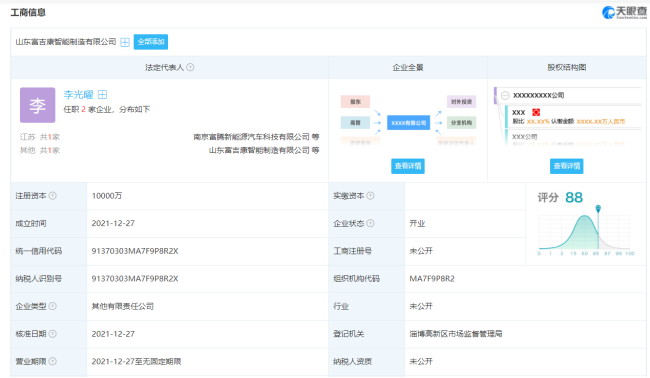Open 南京富腾新能源汽车科技有限公司 link
The width and height of the screenshot is (650, 378).
[252, 137]
